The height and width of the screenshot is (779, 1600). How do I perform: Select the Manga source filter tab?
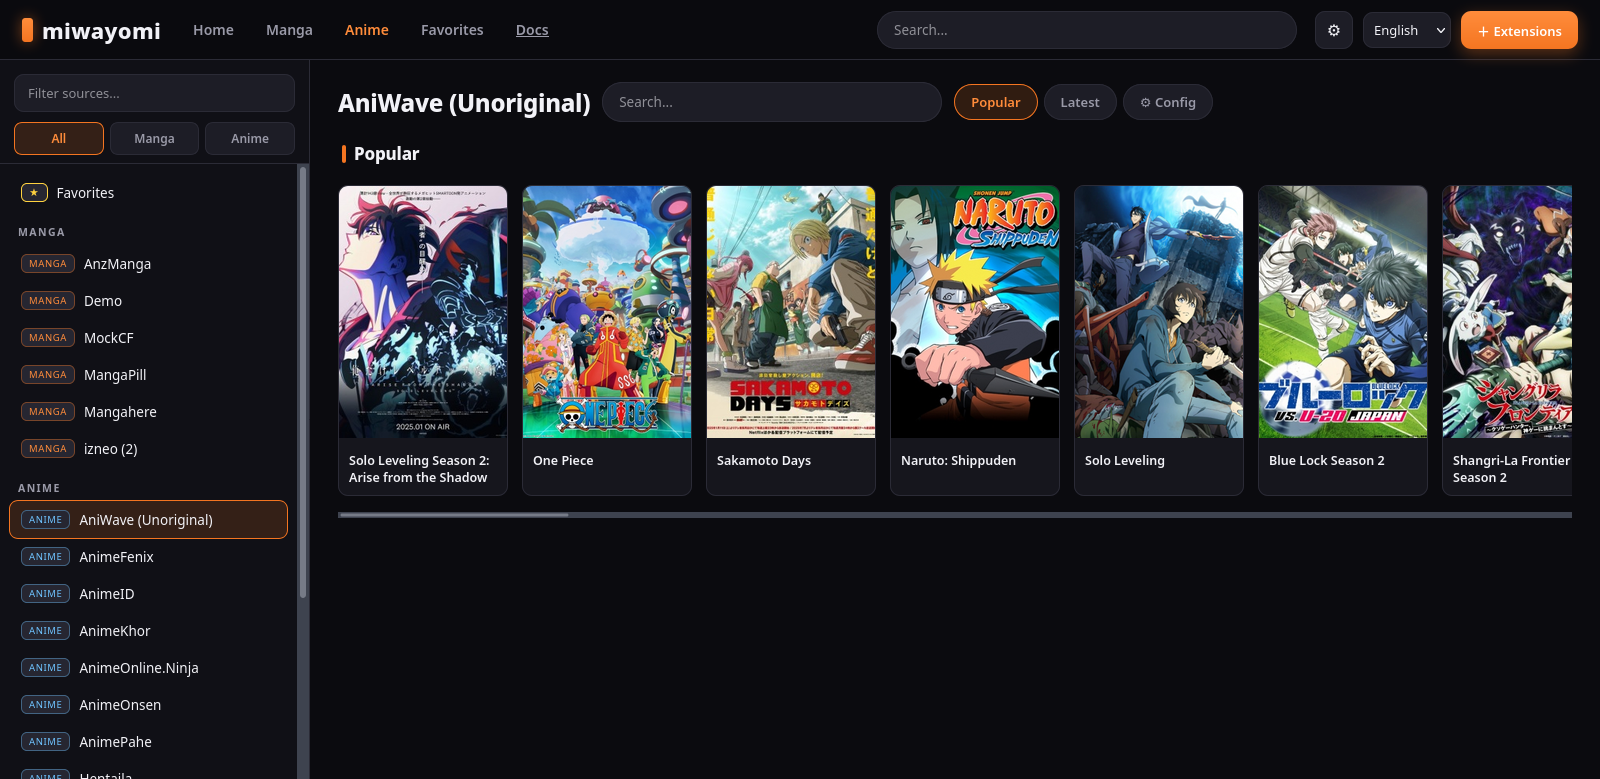click(154, 138)
